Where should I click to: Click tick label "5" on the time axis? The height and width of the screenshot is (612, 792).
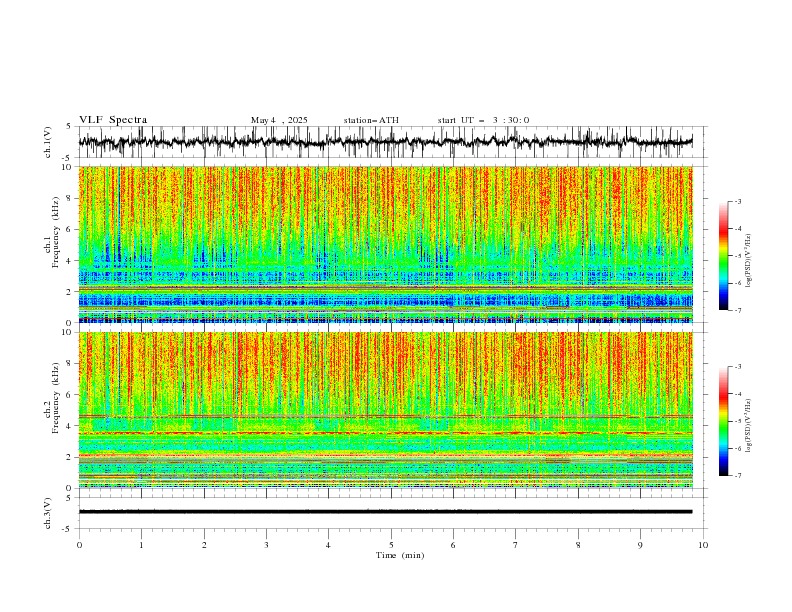(x=391, y=545)
